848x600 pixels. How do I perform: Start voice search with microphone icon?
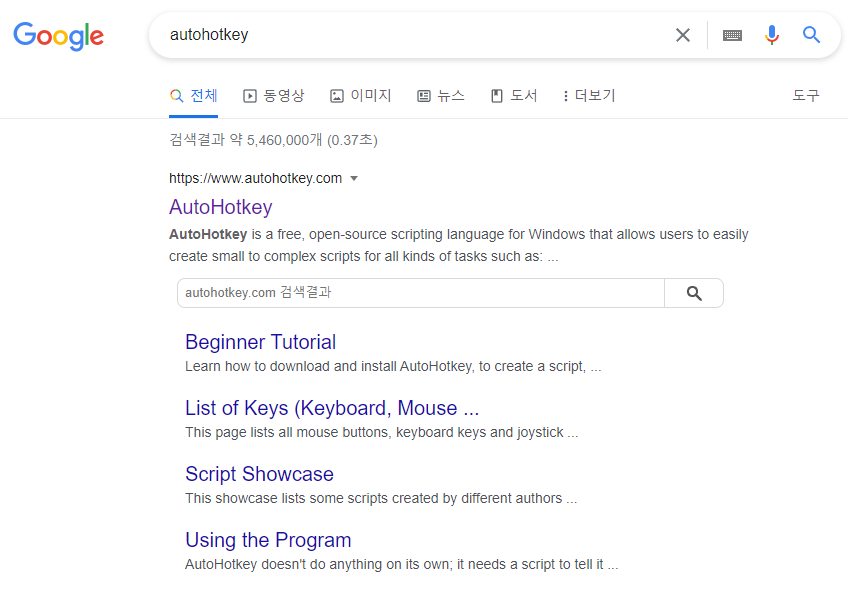coord(772,35)
